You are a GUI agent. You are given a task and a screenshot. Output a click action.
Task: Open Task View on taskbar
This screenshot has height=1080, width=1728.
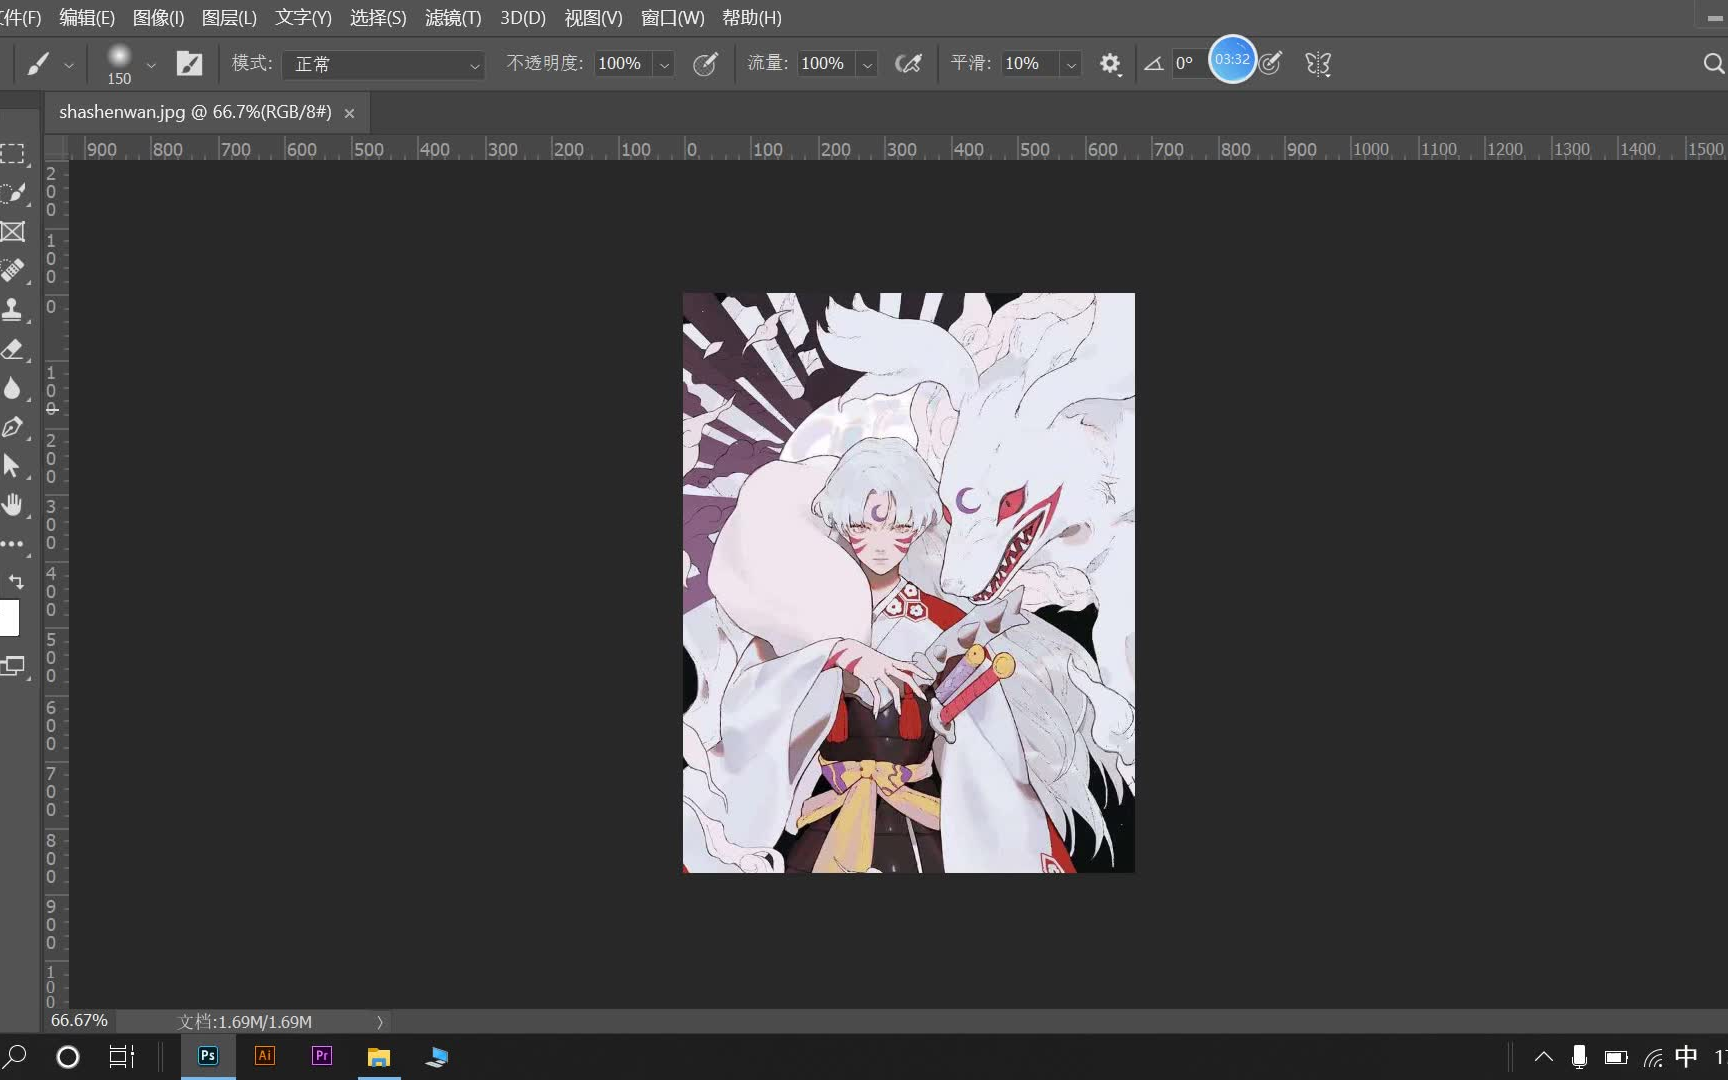click(x=122, y=1056)
